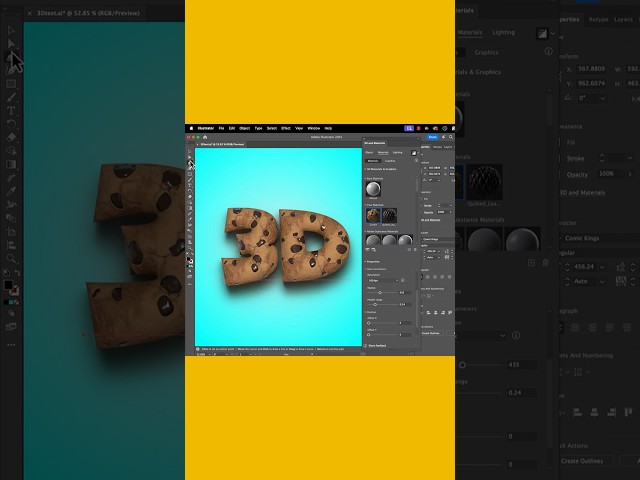
Task: Select Materials tab between Object and Lighting
Action: 383,153
